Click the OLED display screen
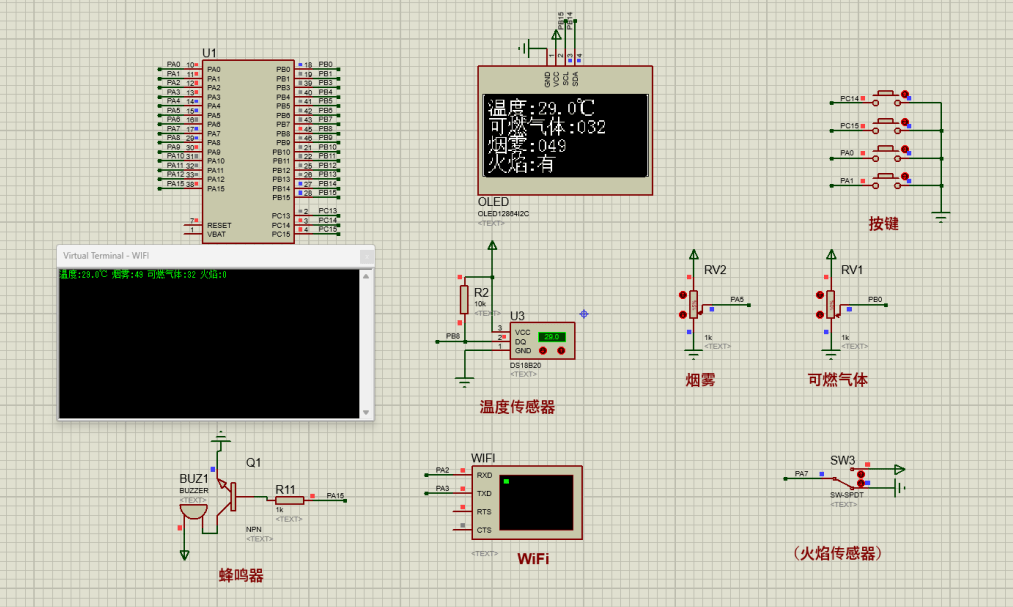1013x607 pixels. 563,135
